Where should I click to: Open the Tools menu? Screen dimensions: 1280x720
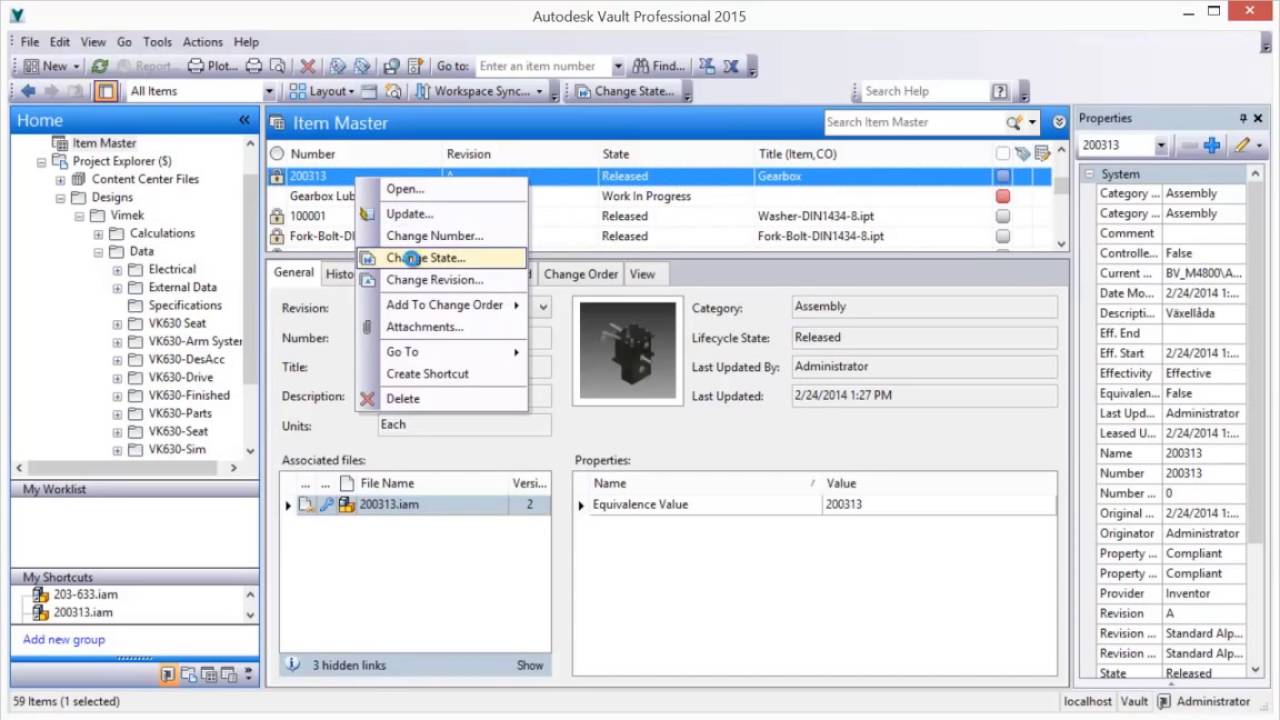pyautogui.click(x=157, y=42)
